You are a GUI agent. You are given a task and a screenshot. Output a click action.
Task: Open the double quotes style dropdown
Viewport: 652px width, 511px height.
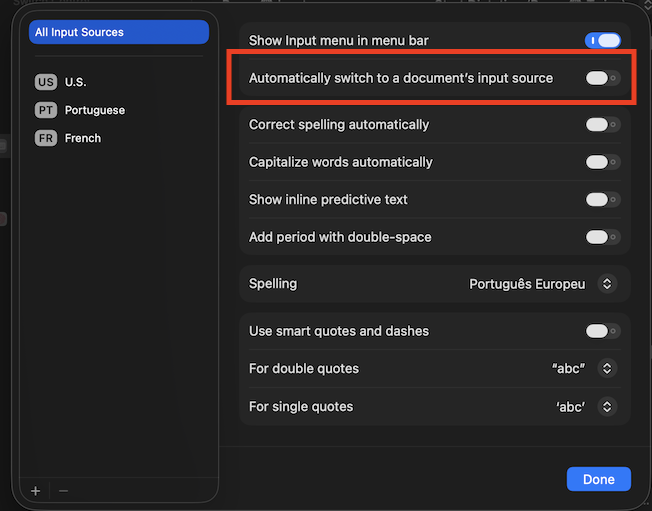606,369
